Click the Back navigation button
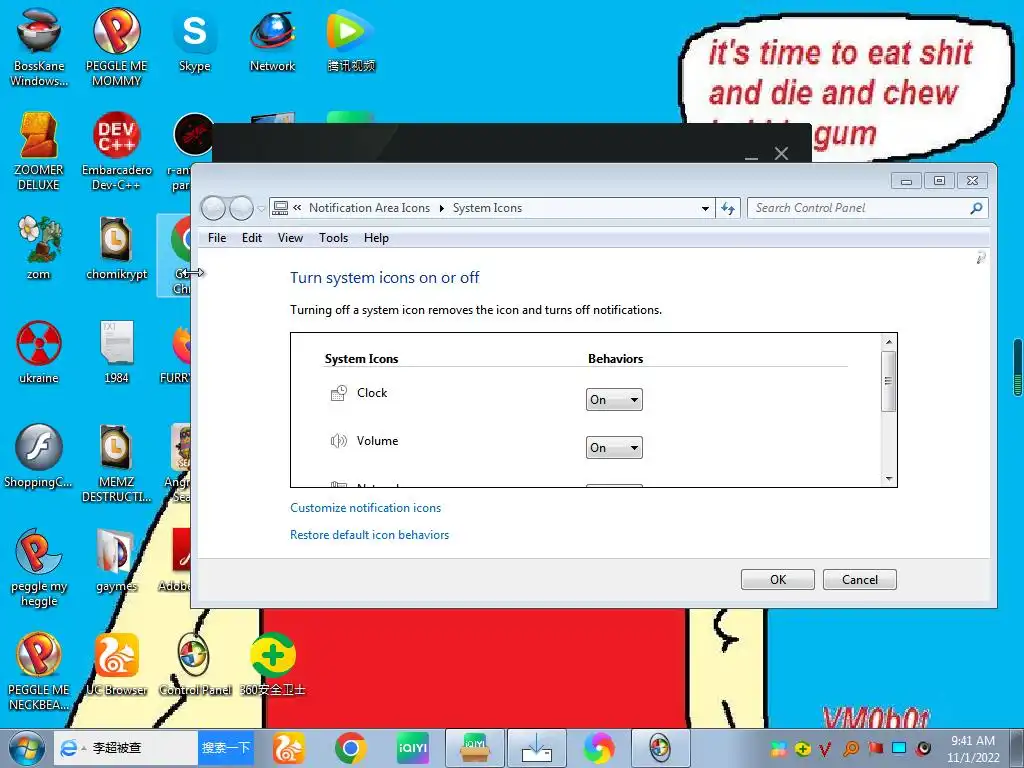The height and width of the screenshot is (768, 1024). (214, 208)
